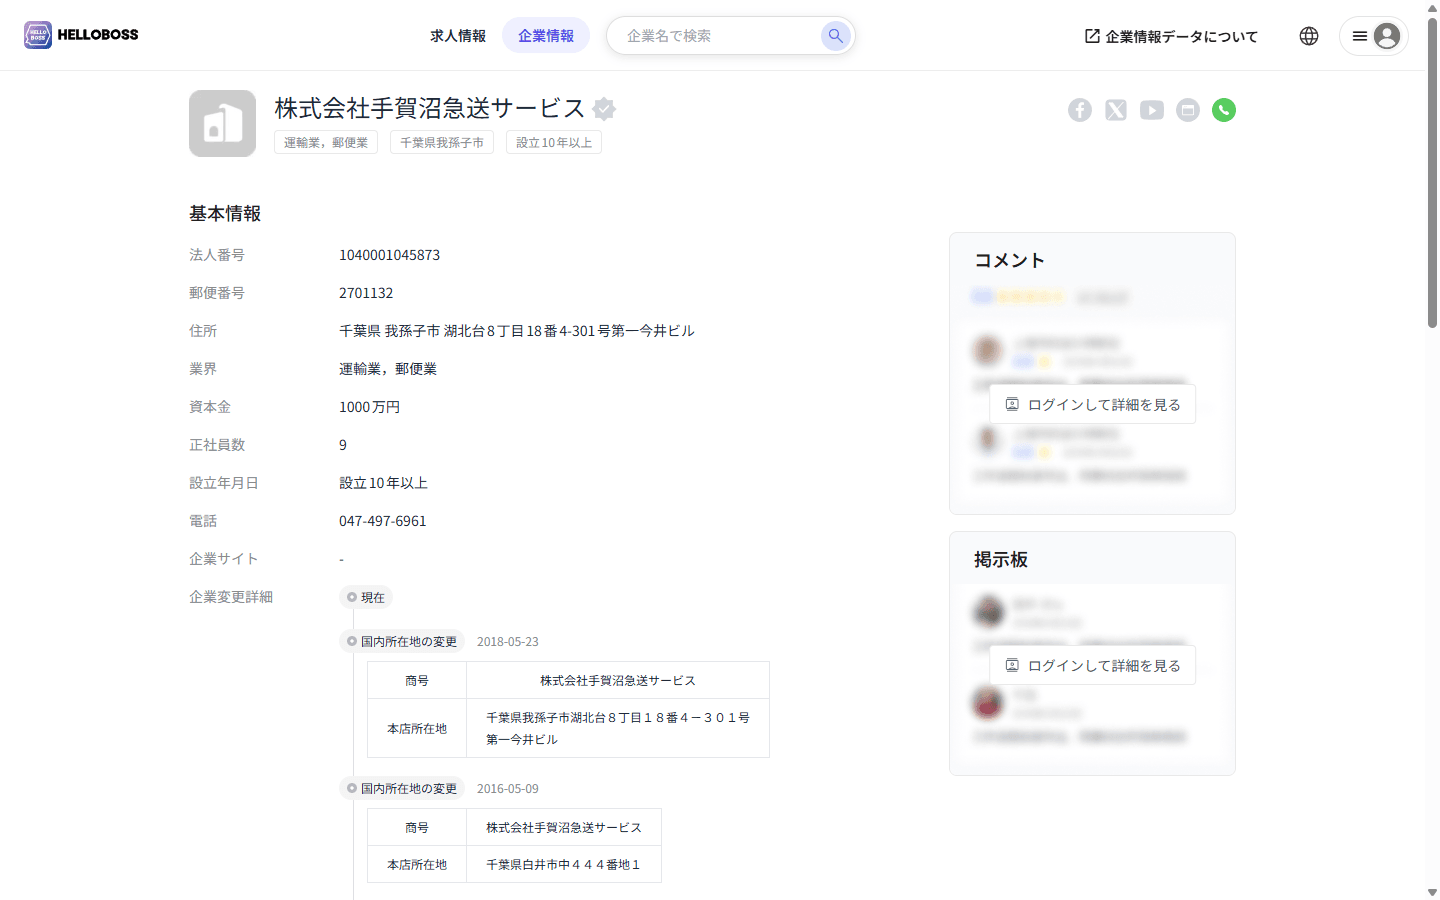Click the 郵便番号 value 2701132

coord(366,293)
